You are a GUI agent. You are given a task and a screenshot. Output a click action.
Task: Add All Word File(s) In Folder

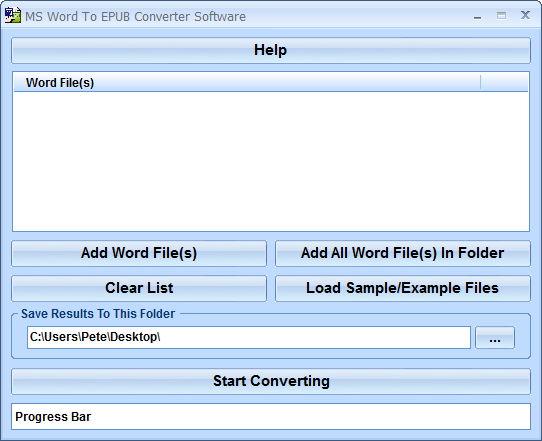[x=403, y=253]
